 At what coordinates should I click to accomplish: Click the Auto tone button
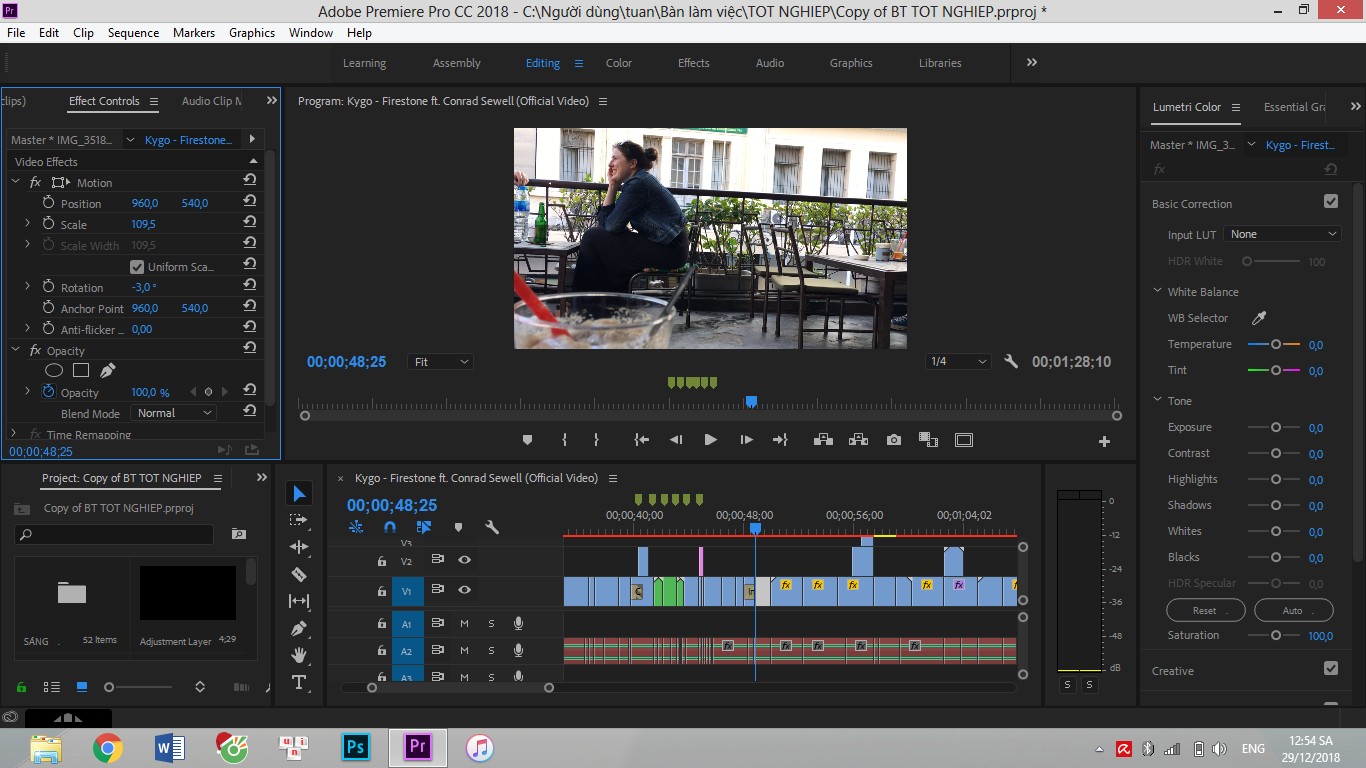1293,610
